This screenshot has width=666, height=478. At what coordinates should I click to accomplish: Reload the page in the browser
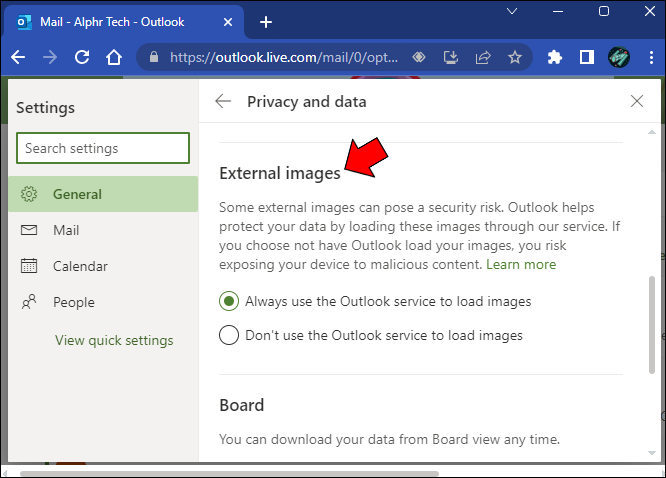[x=83, y=58]
